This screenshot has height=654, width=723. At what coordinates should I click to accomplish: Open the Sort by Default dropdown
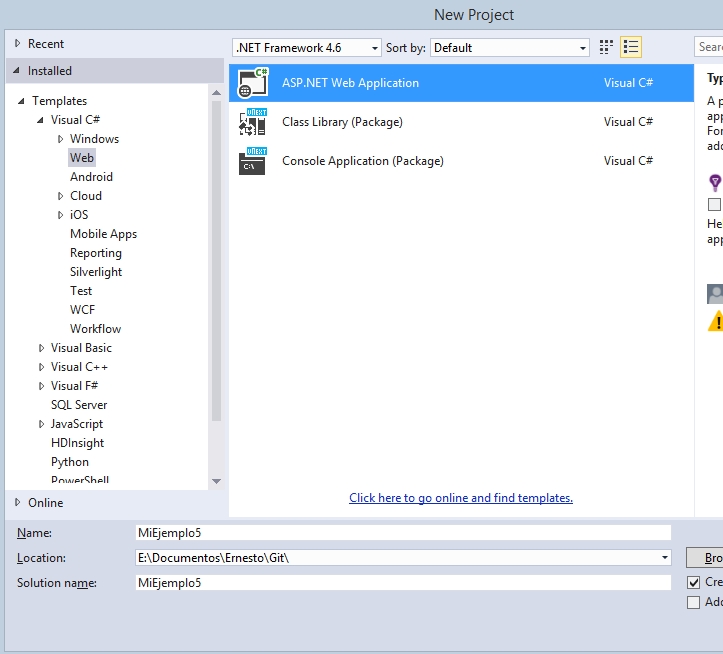tap(510, 48)
